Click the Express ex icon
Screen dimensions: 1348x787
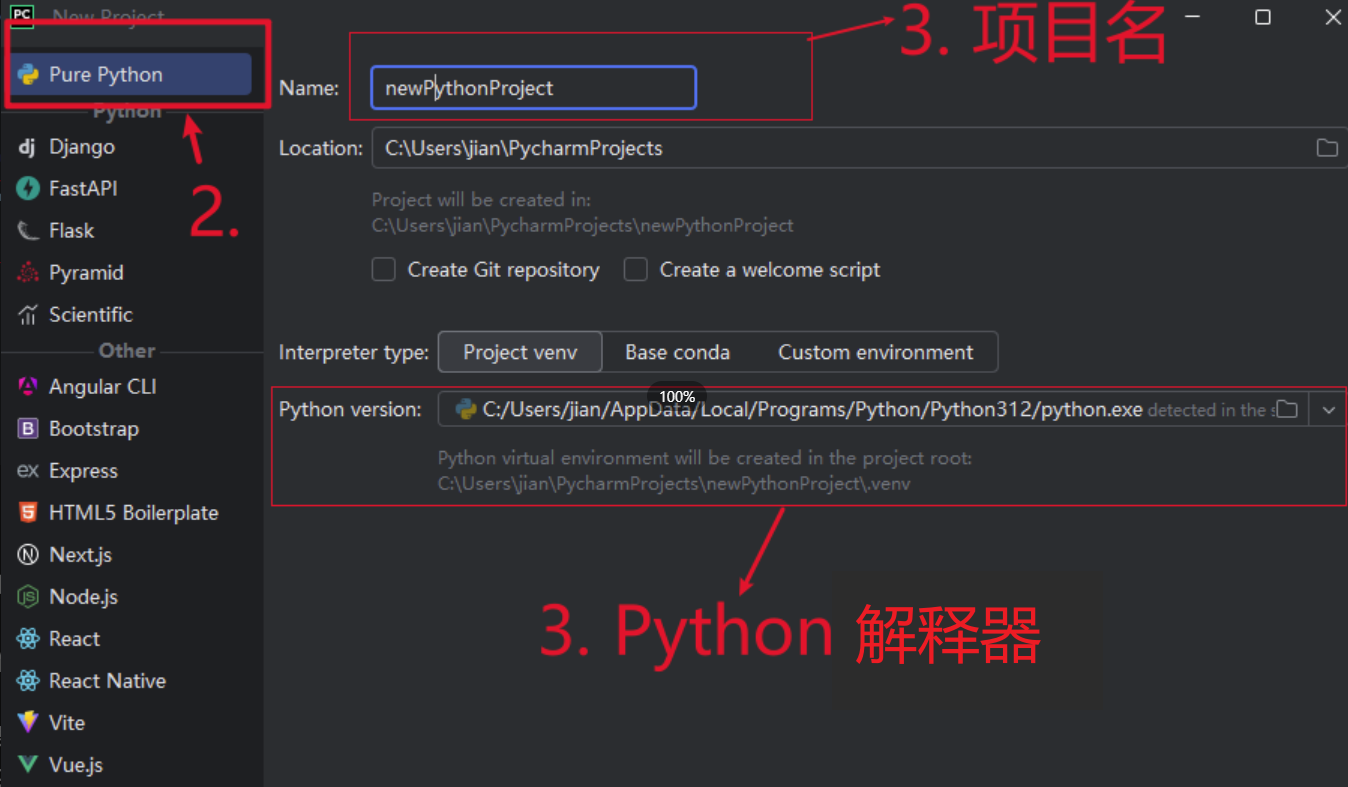pyautogui.click(x=28, y=471)
